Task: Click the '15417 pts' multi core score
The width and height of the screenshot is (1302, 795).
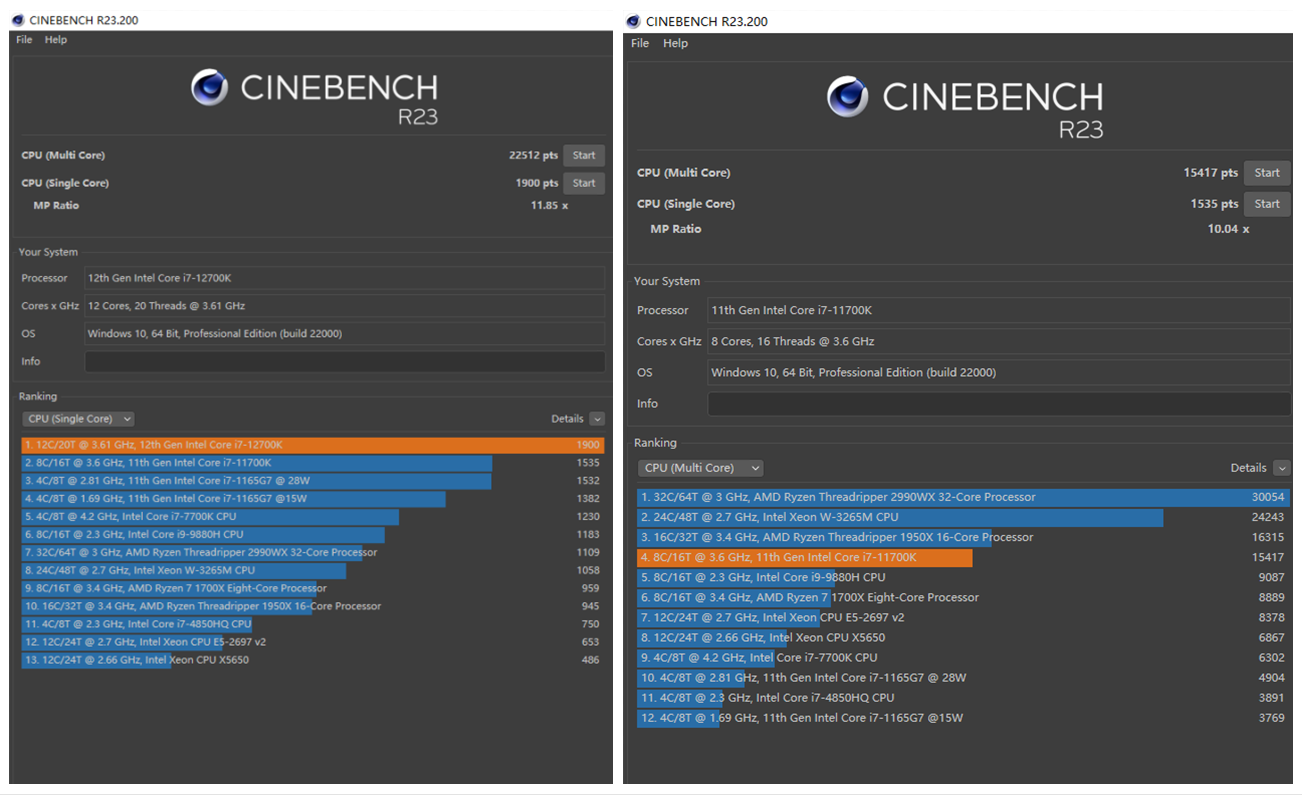Action: click(1211, 173)
